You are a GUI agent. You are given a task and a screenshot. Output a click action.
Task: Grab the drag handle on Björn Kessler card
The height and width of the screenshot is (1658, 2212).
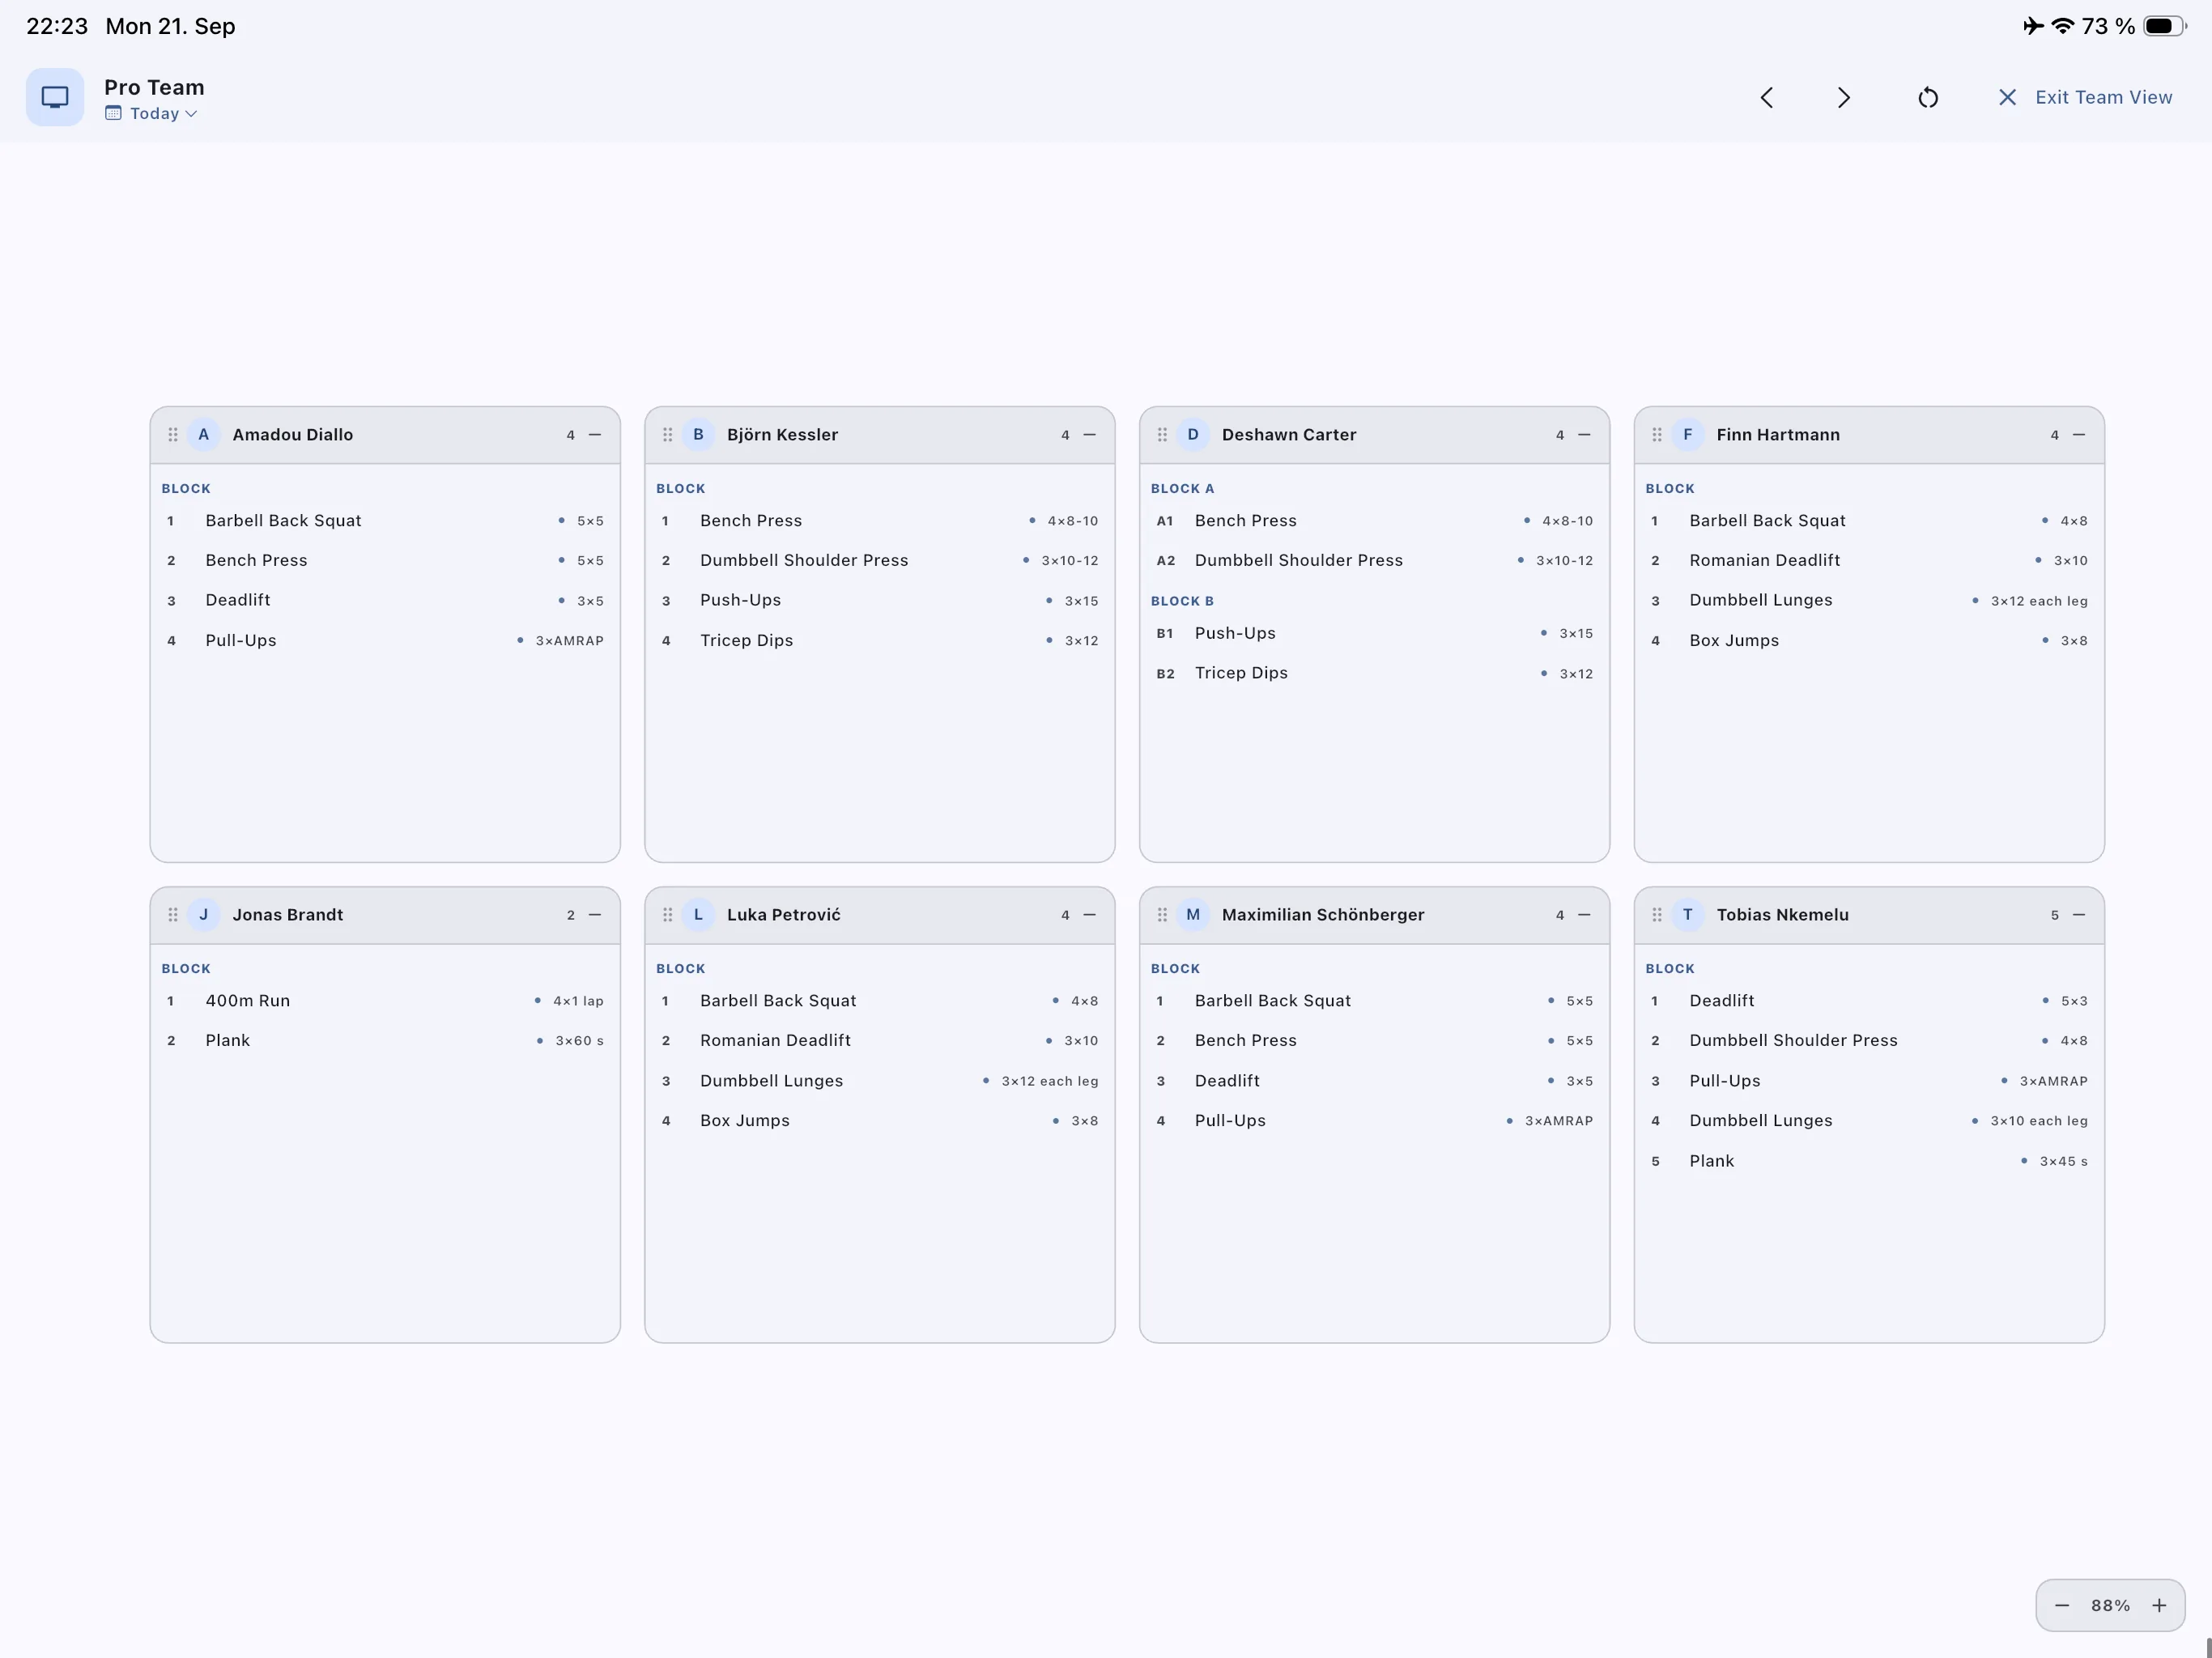[668, 435]
